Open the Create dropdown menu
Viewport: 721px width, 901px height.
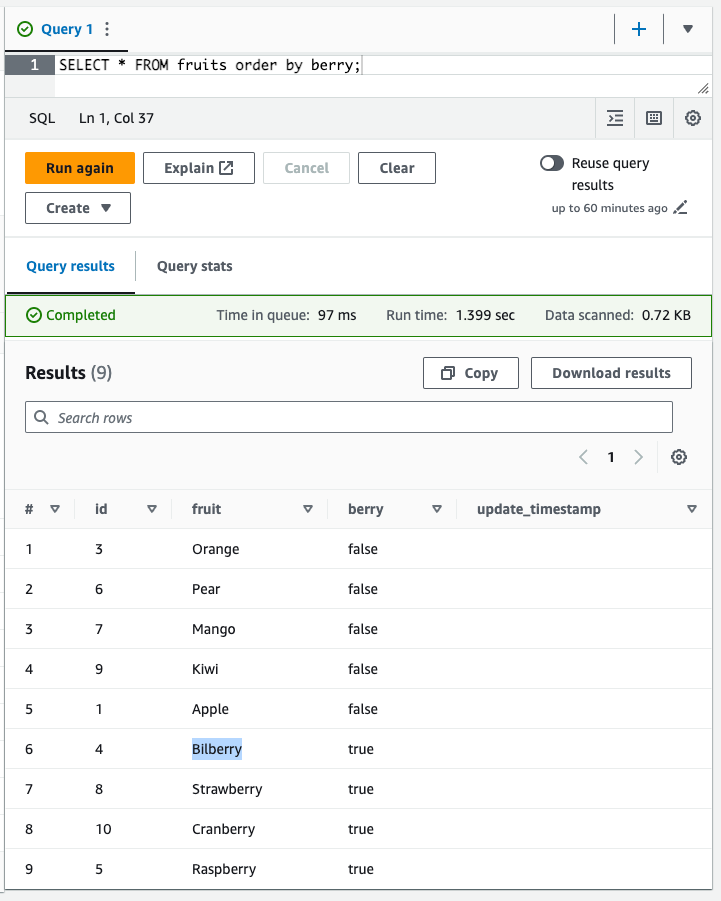[78, 208]
